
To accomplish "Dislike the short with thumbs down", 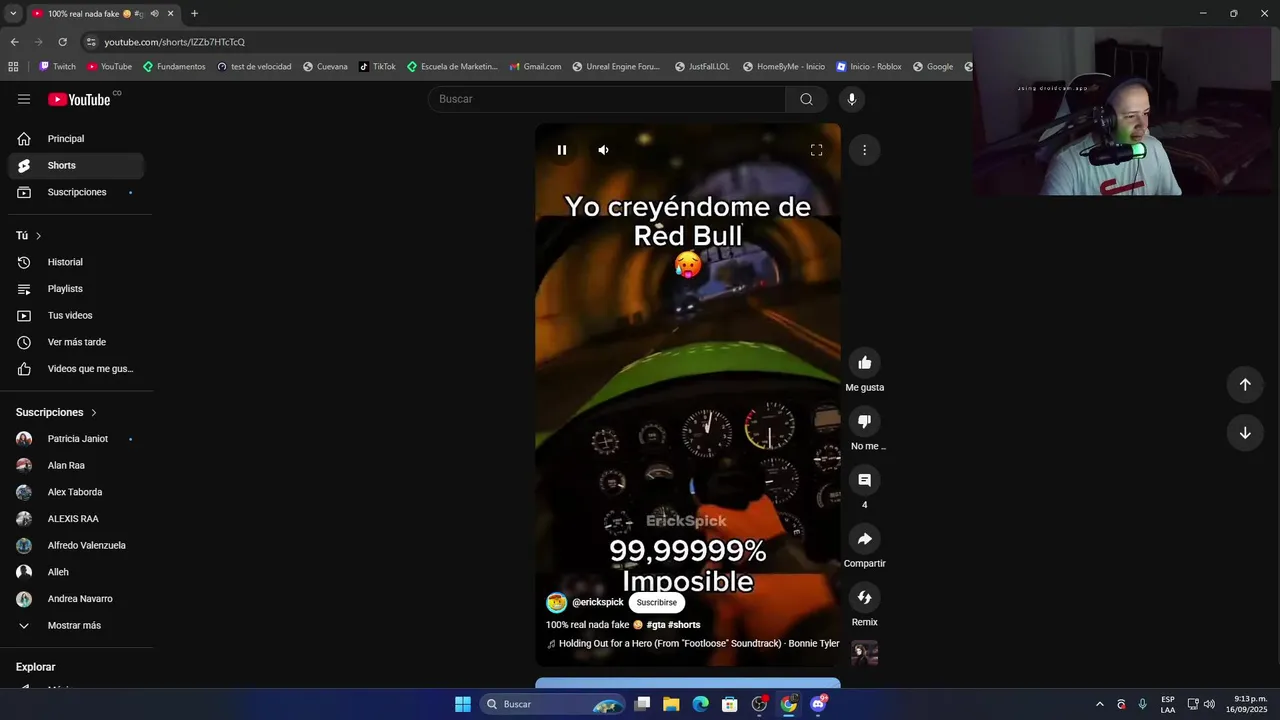I will tap(865, 421).
